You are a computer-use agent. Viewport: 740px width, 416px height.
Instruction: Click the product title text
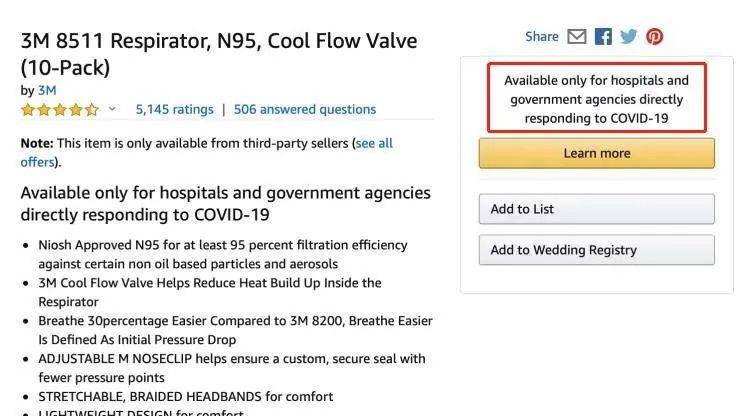point(219,54)
